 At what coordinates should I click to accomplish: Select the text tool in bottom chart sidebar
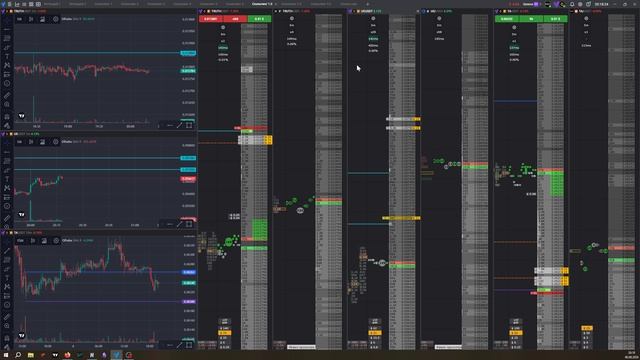[7, 278]
